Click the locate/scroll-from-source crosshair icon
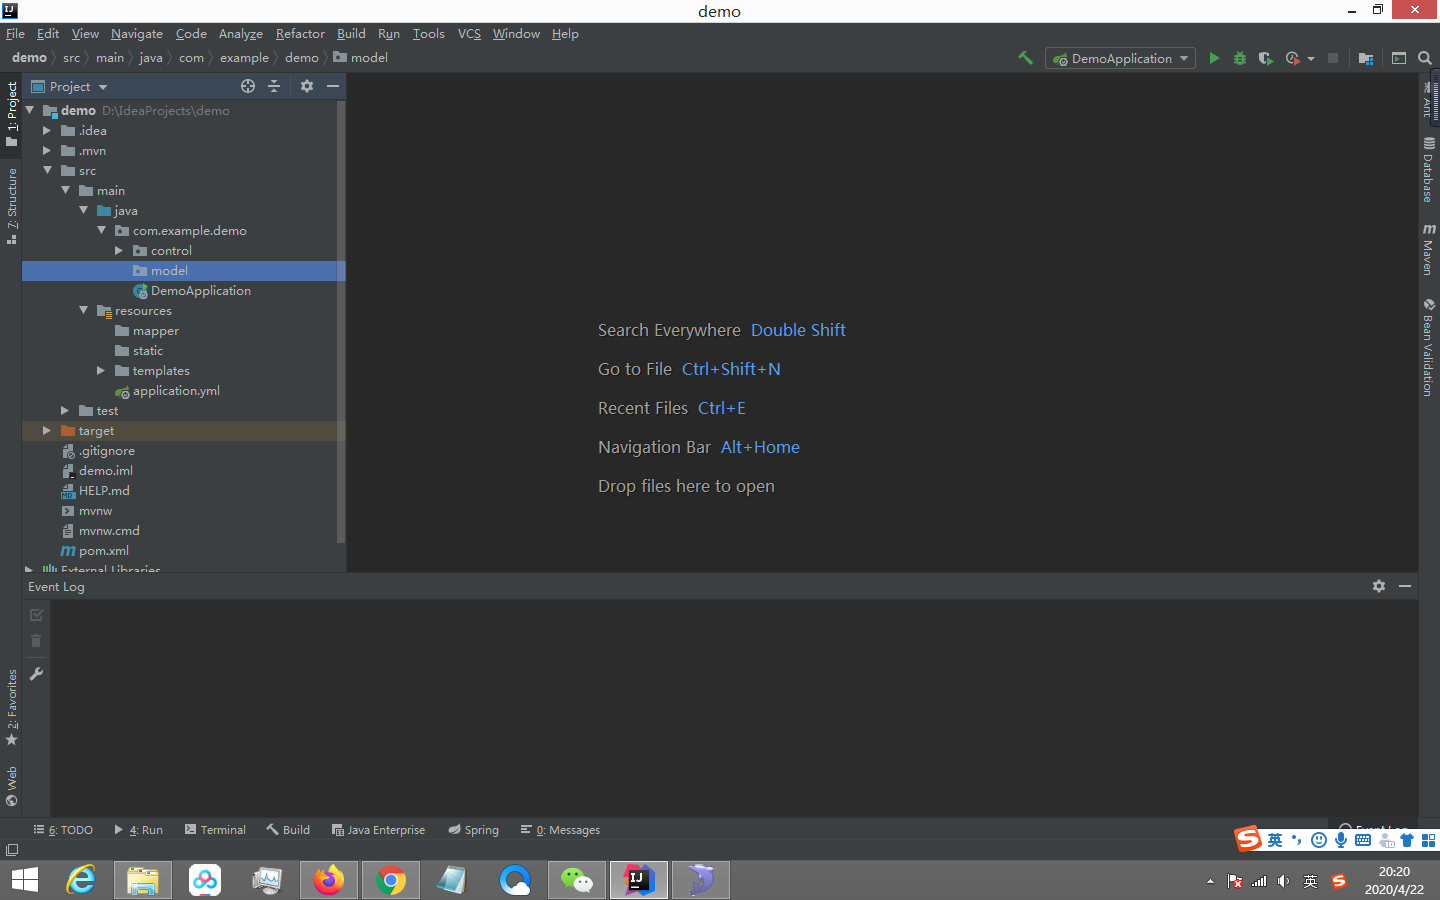 click(x=248, y=86)
